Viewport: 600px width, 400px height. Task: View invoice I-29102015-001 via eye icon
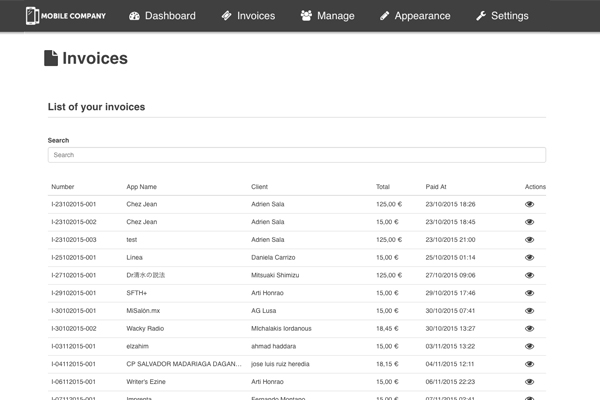point(529,293)
